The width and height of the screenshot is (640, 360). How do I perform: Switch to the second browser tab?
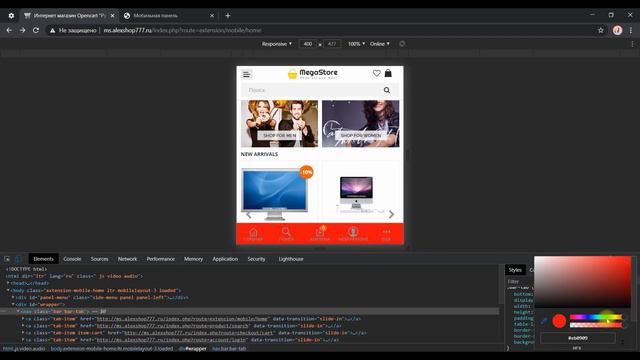169,16
